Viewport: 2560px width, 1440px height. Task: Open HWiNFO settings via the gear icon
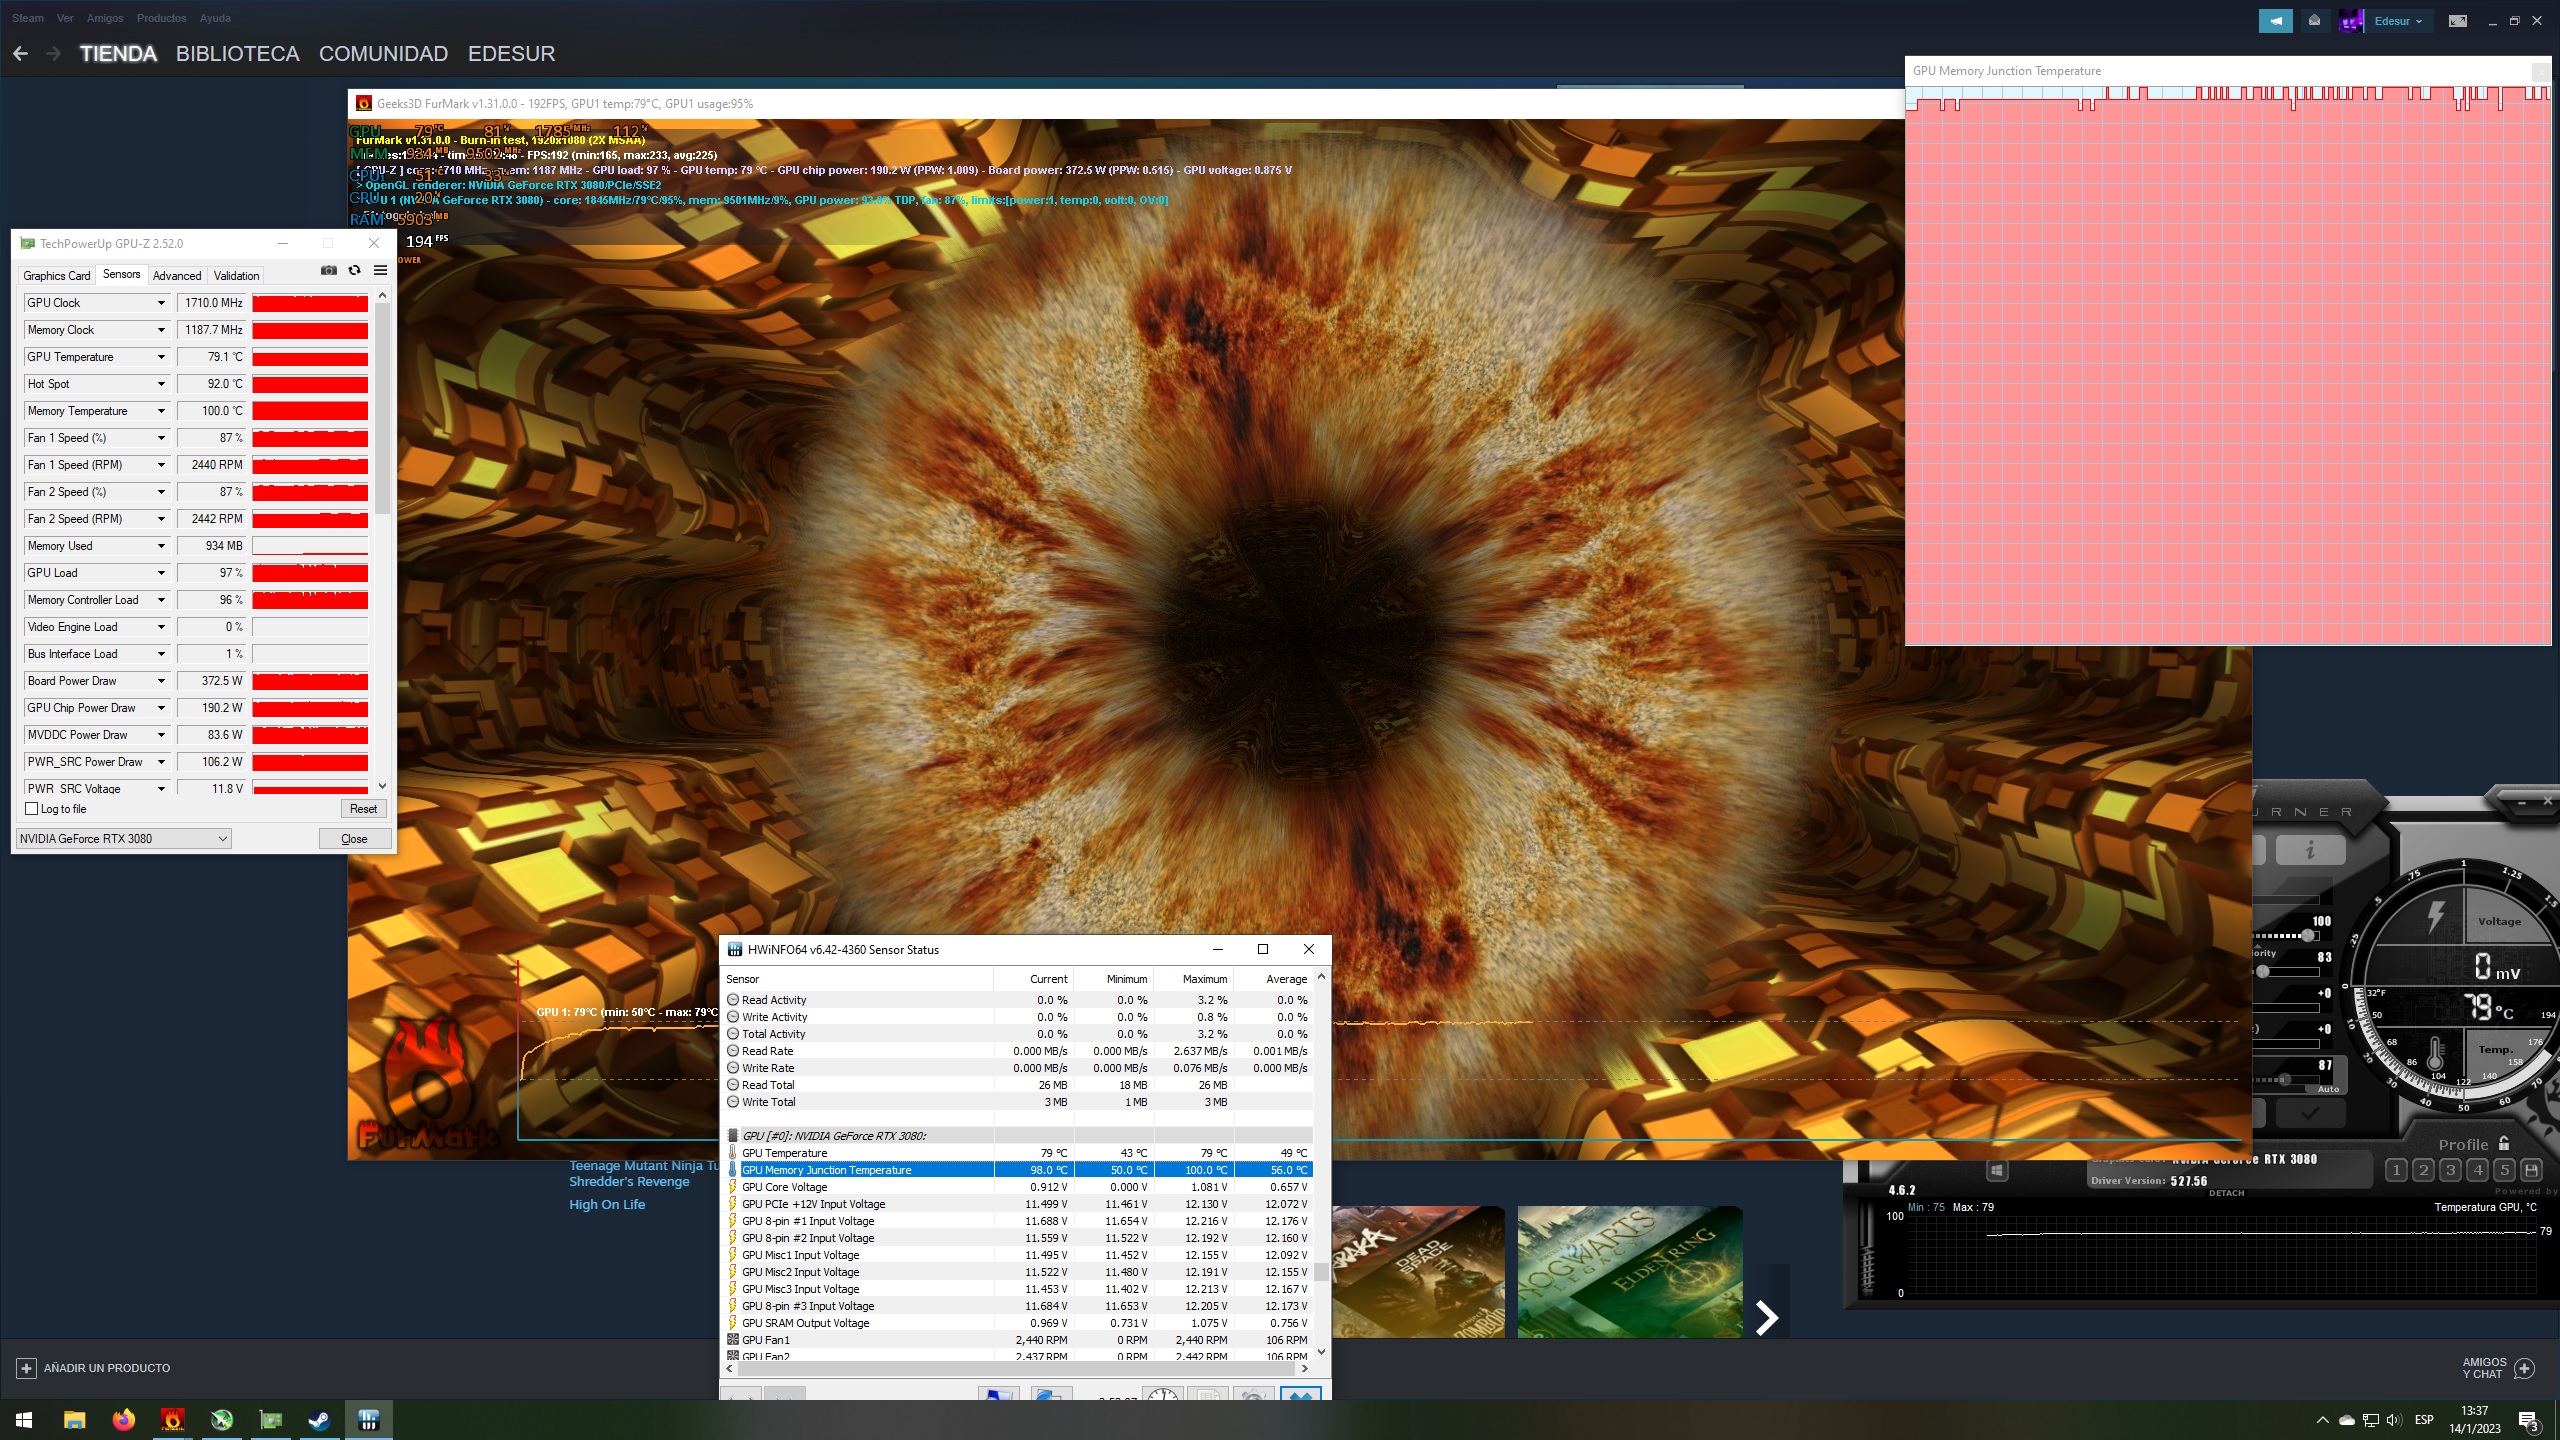tap(1256, 1393)
